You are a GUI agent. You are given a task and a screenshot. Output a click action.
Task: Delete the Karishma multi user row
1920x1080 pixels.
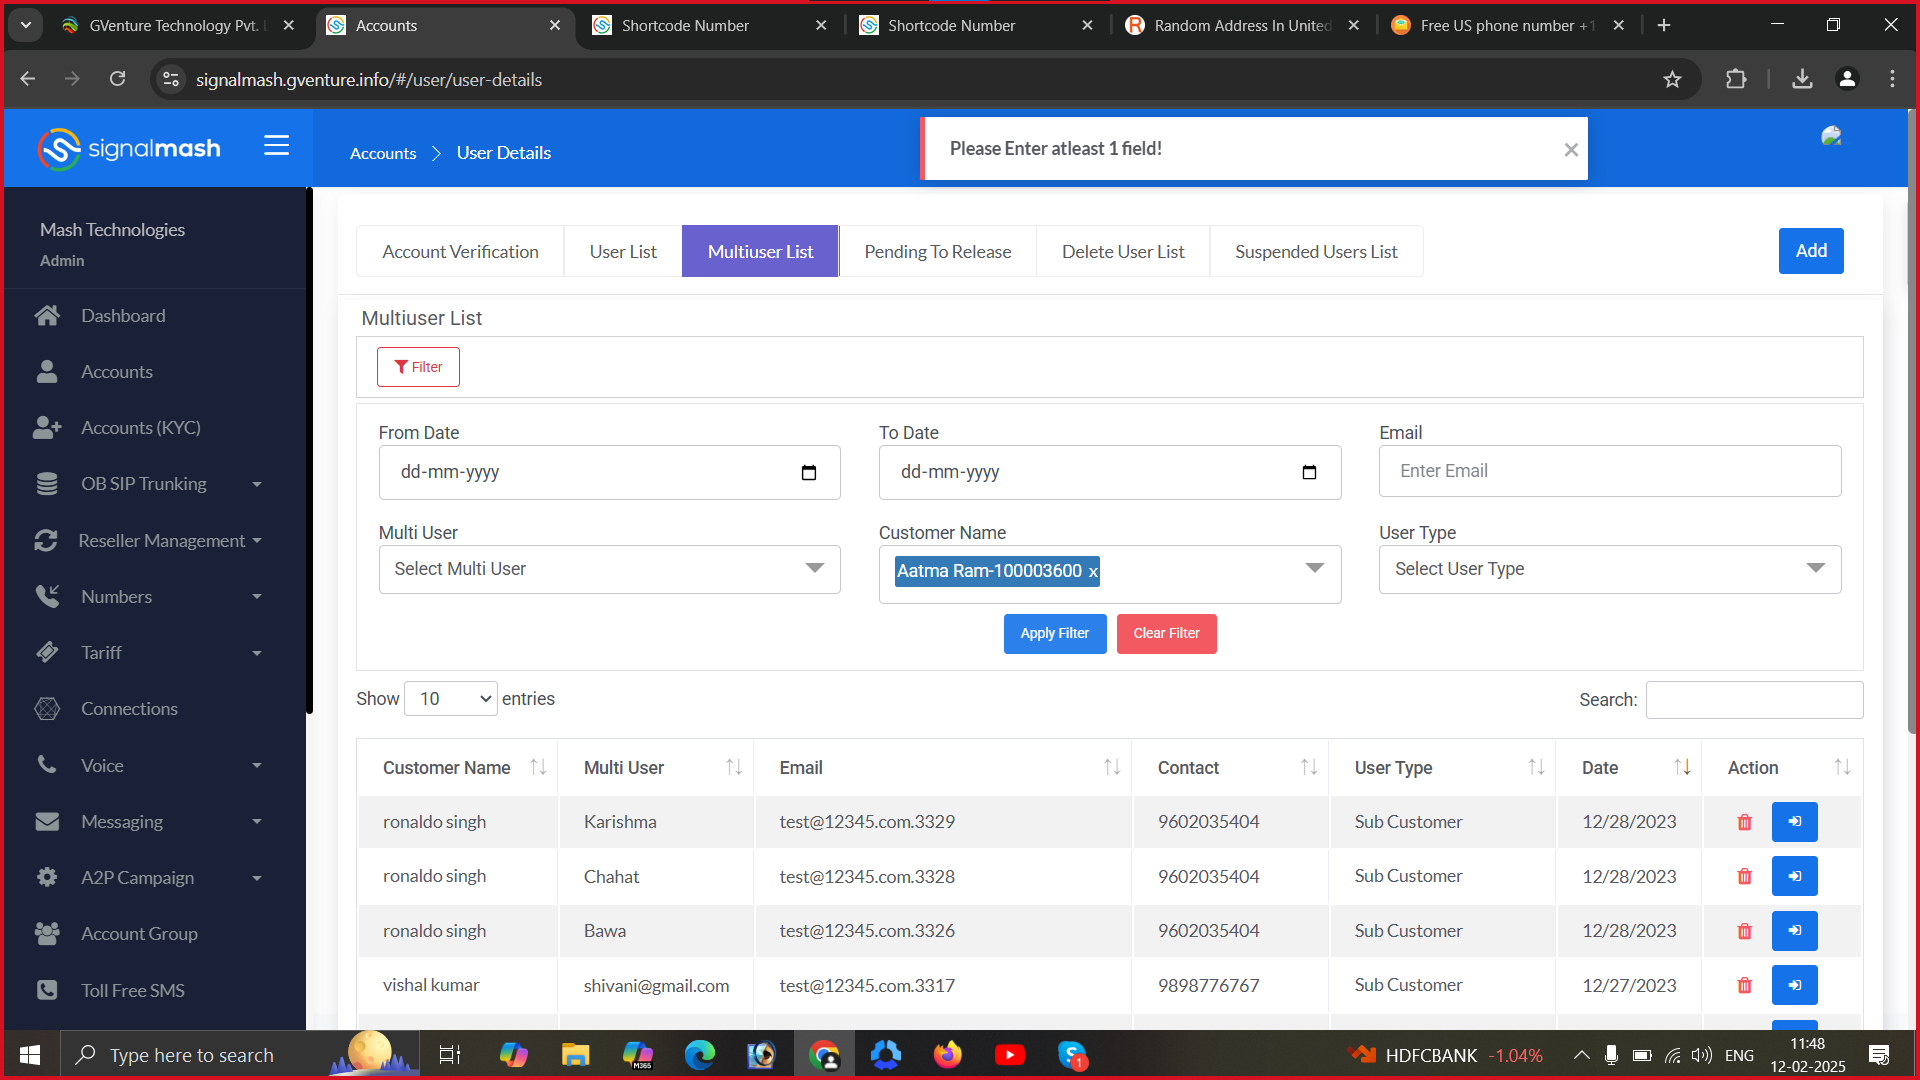click(1744, 822)
